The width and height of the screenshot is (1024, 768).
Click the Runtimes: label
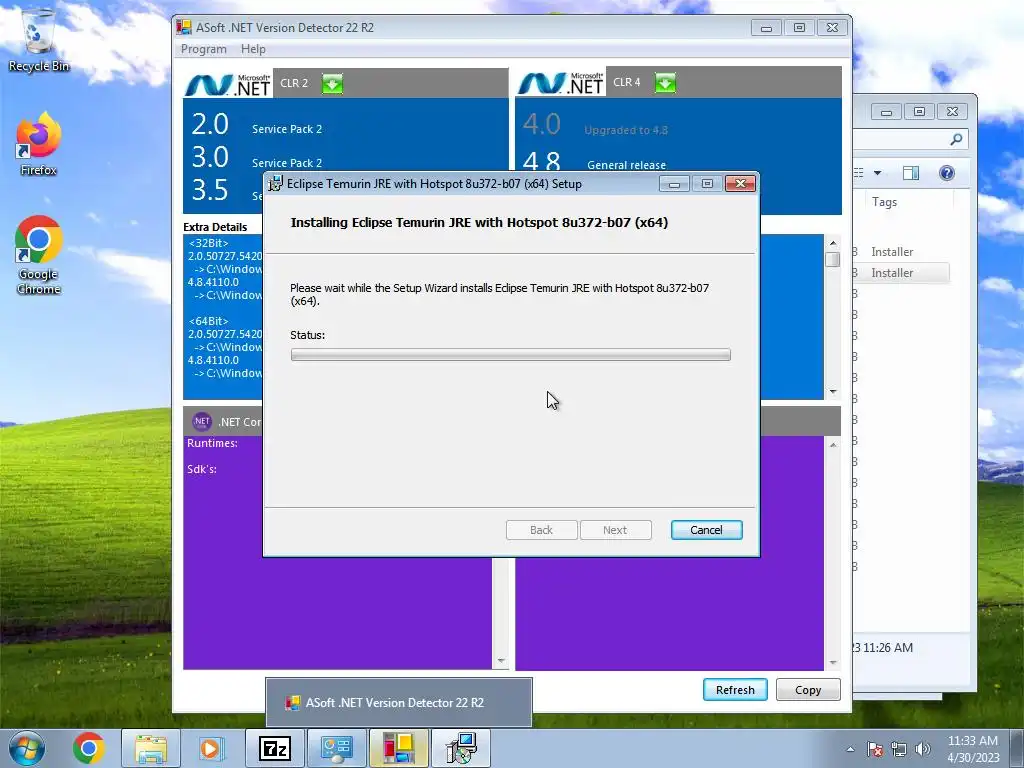212,443
